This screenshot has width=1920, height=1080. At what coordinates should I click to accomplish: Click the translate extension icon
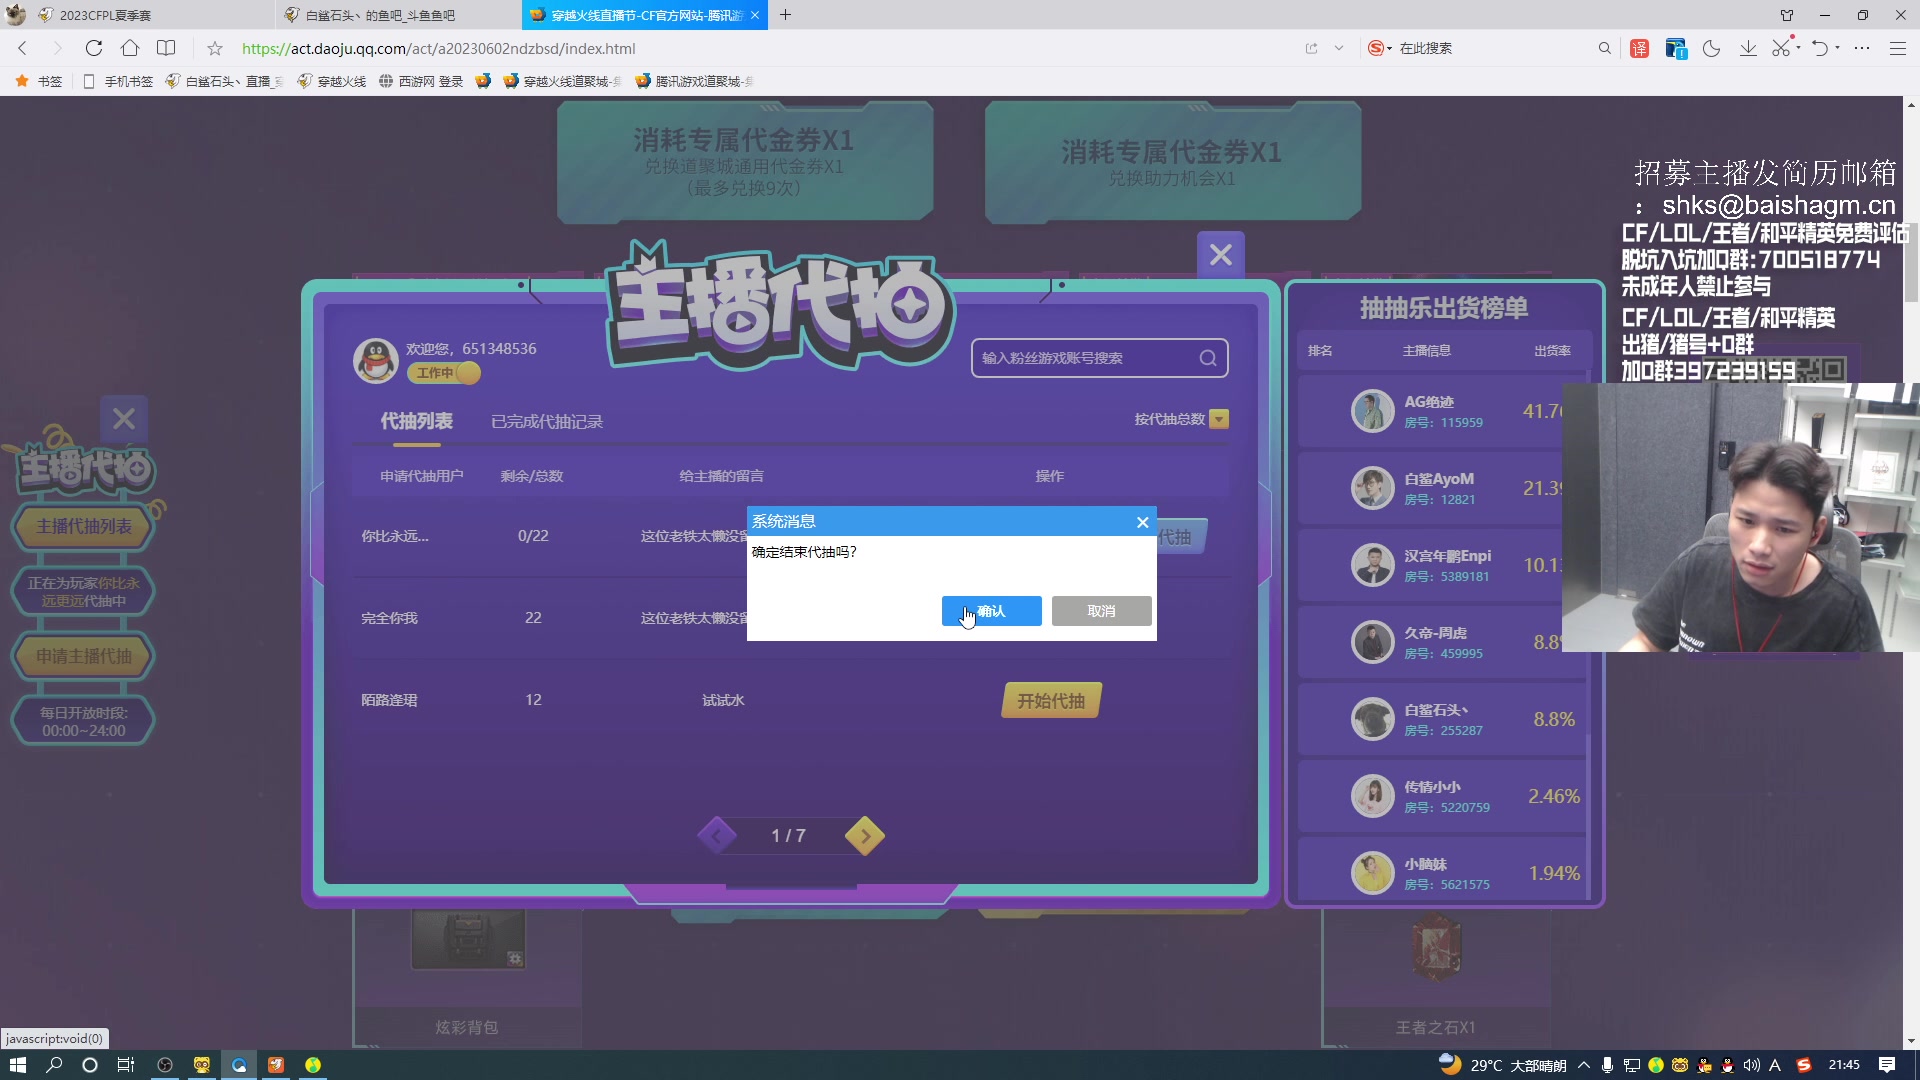coord(1639,48)
